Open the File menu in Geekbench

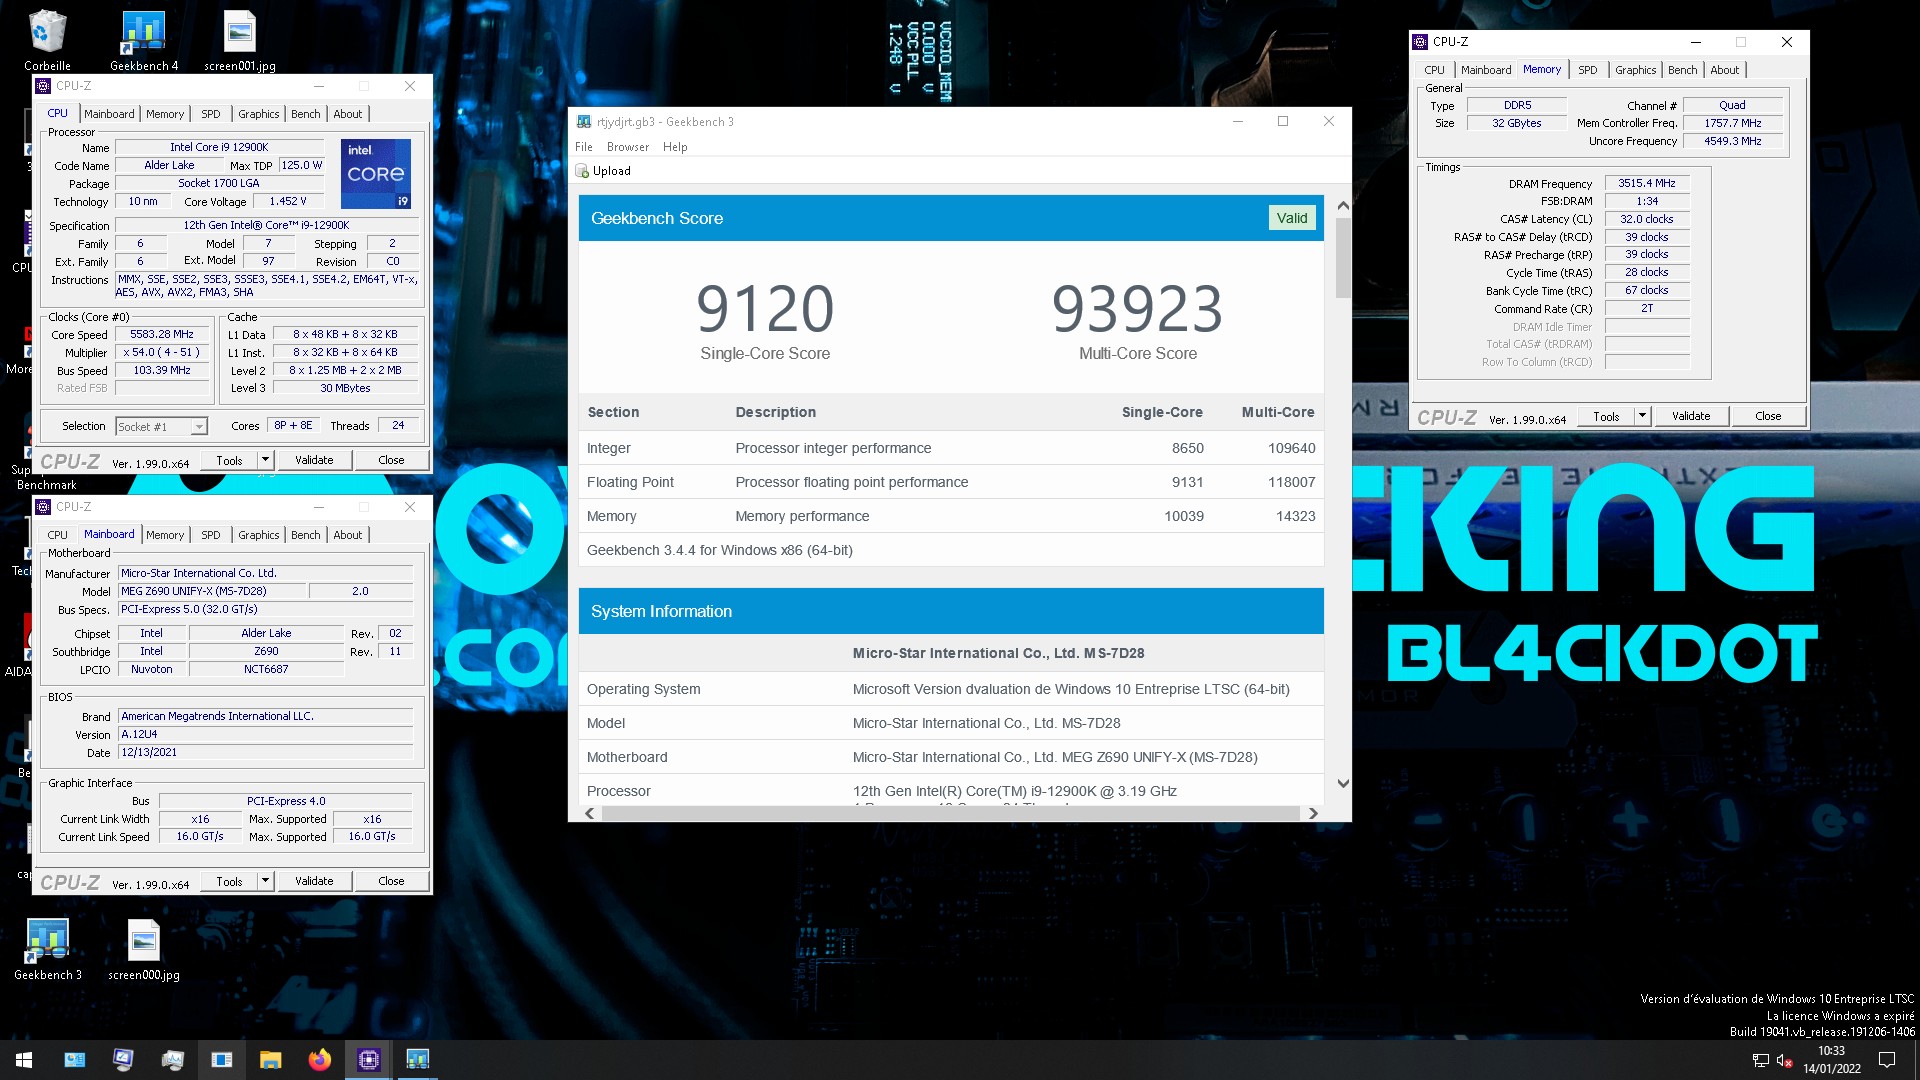pos(584,147)
